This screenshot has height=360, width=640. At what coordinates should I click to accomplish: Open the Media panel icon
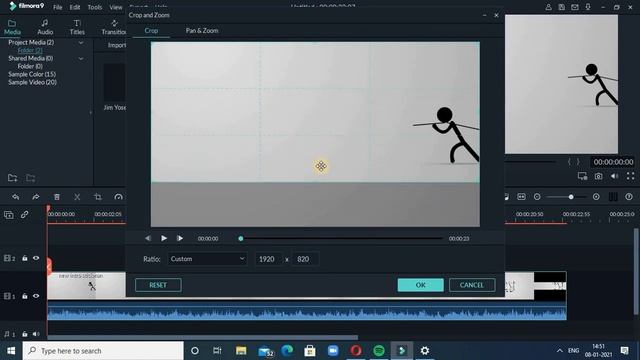[x=12, y=27]
